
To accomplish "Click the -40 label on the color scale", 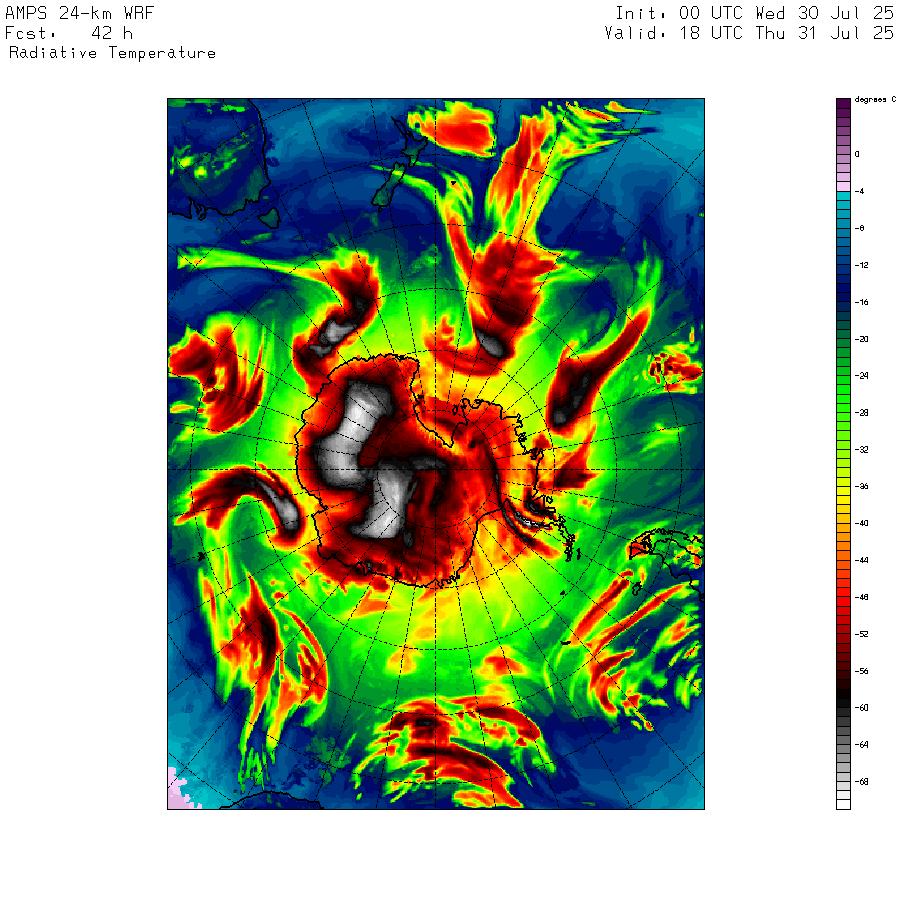I will click(862, 523).
